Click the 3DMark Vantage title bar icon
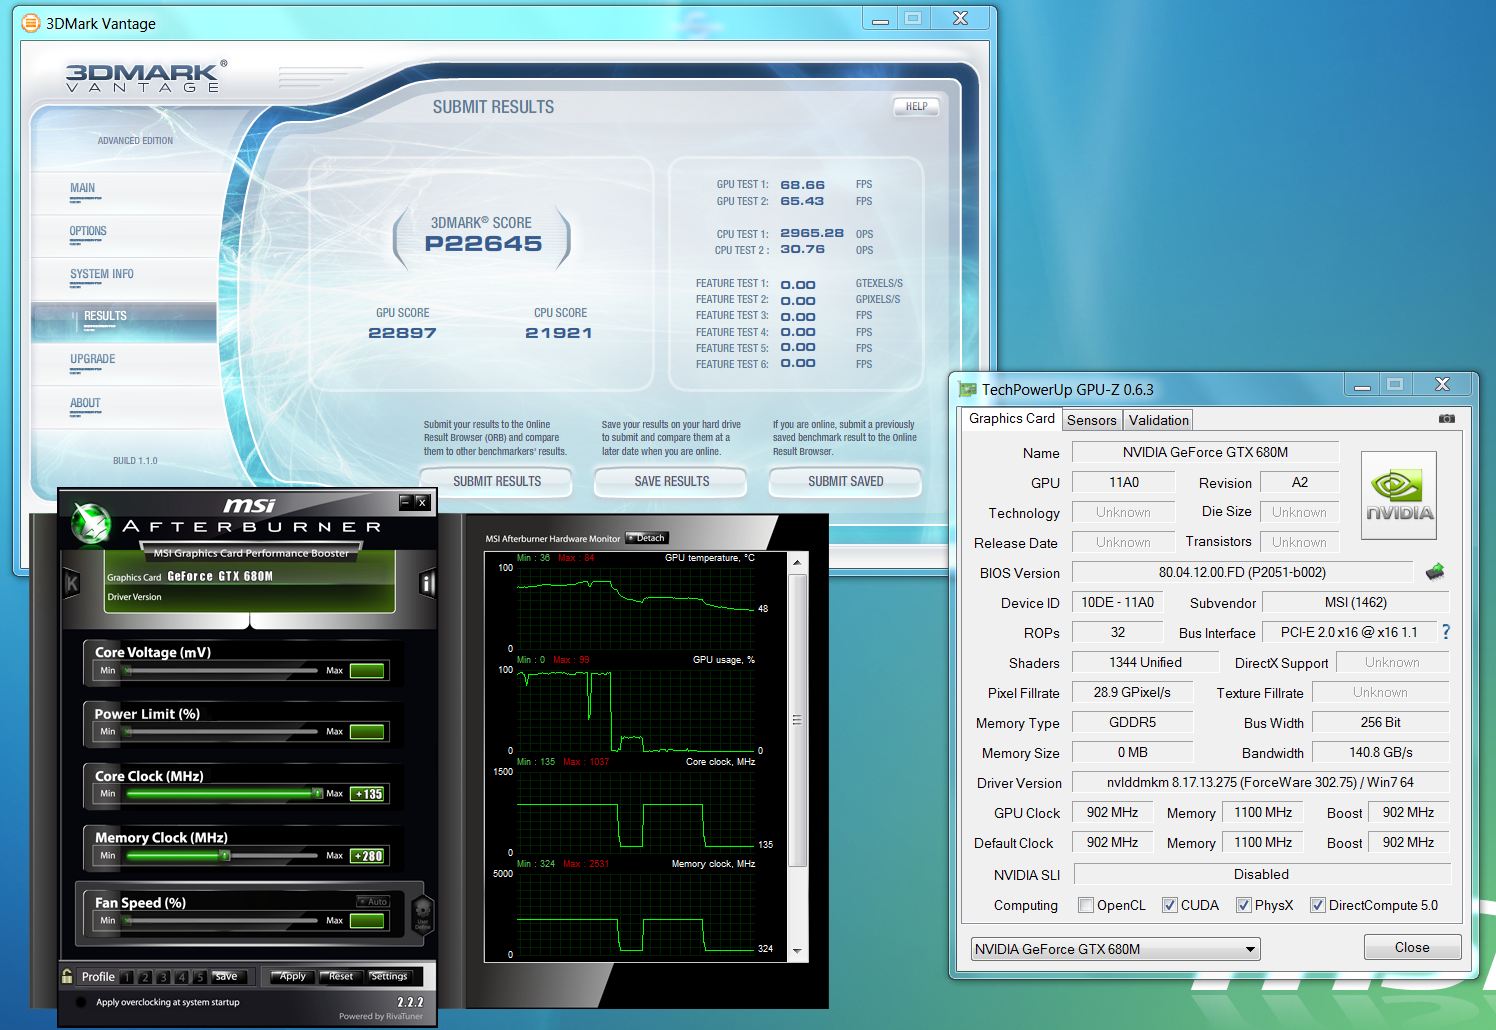This screenshot has width=1496, height=1030. [x=31, y=22]
